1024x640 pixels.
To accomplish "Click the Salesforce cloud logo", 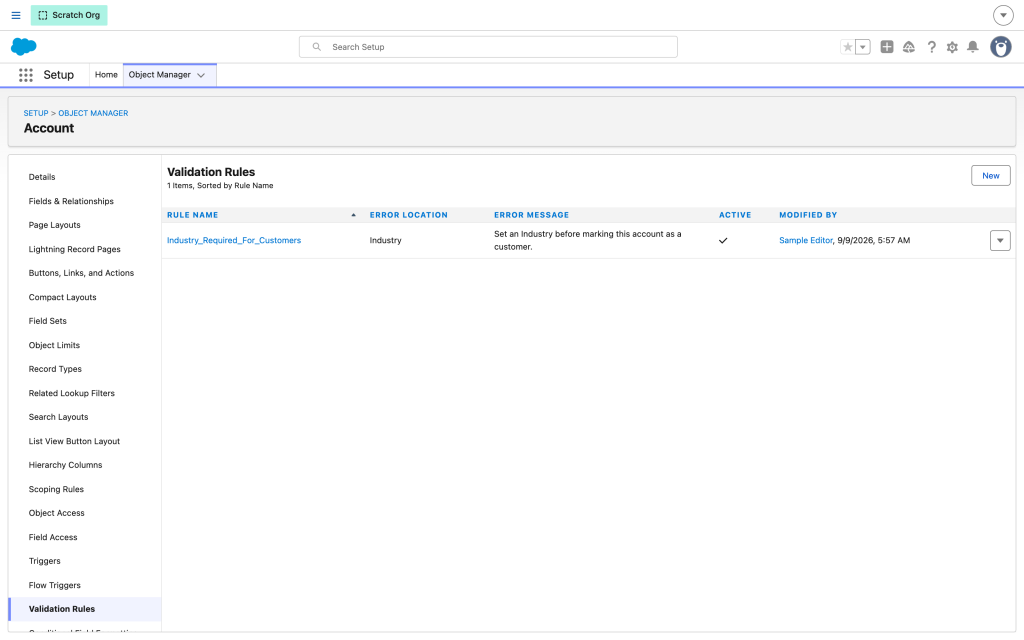I will (24, 46).
